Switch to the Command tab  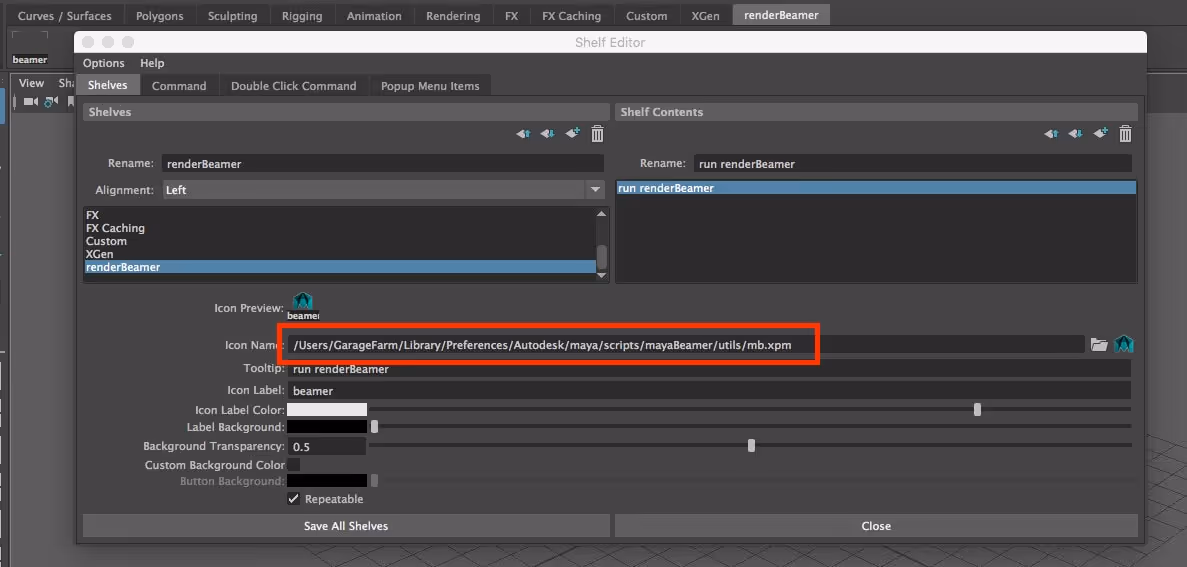(179, 86)
